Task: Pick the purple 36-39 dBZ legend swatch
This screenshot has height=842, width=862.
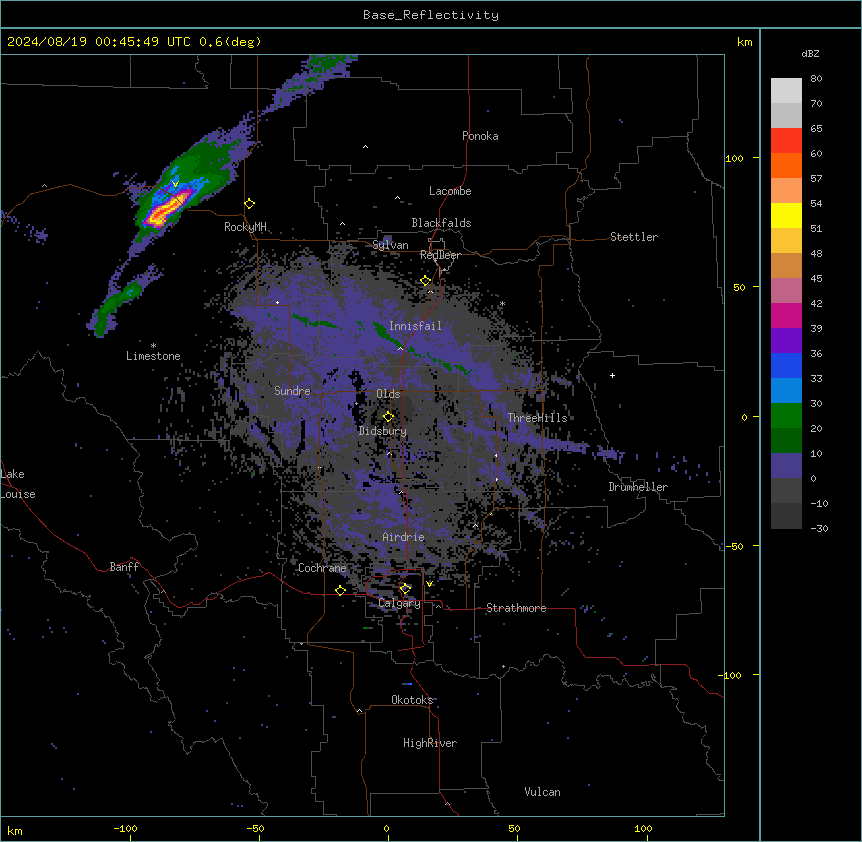Action: point(786,340)
